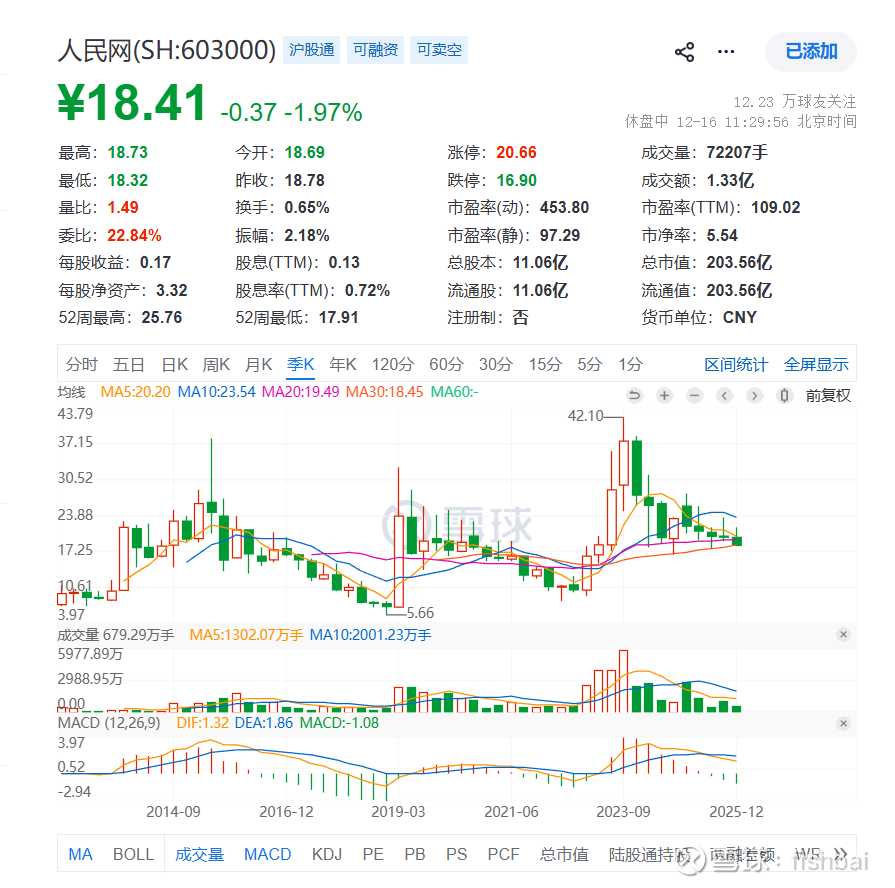Screen dimensions: 895x888
Task: Click the candlestick style icon
Action: (785, 395)
